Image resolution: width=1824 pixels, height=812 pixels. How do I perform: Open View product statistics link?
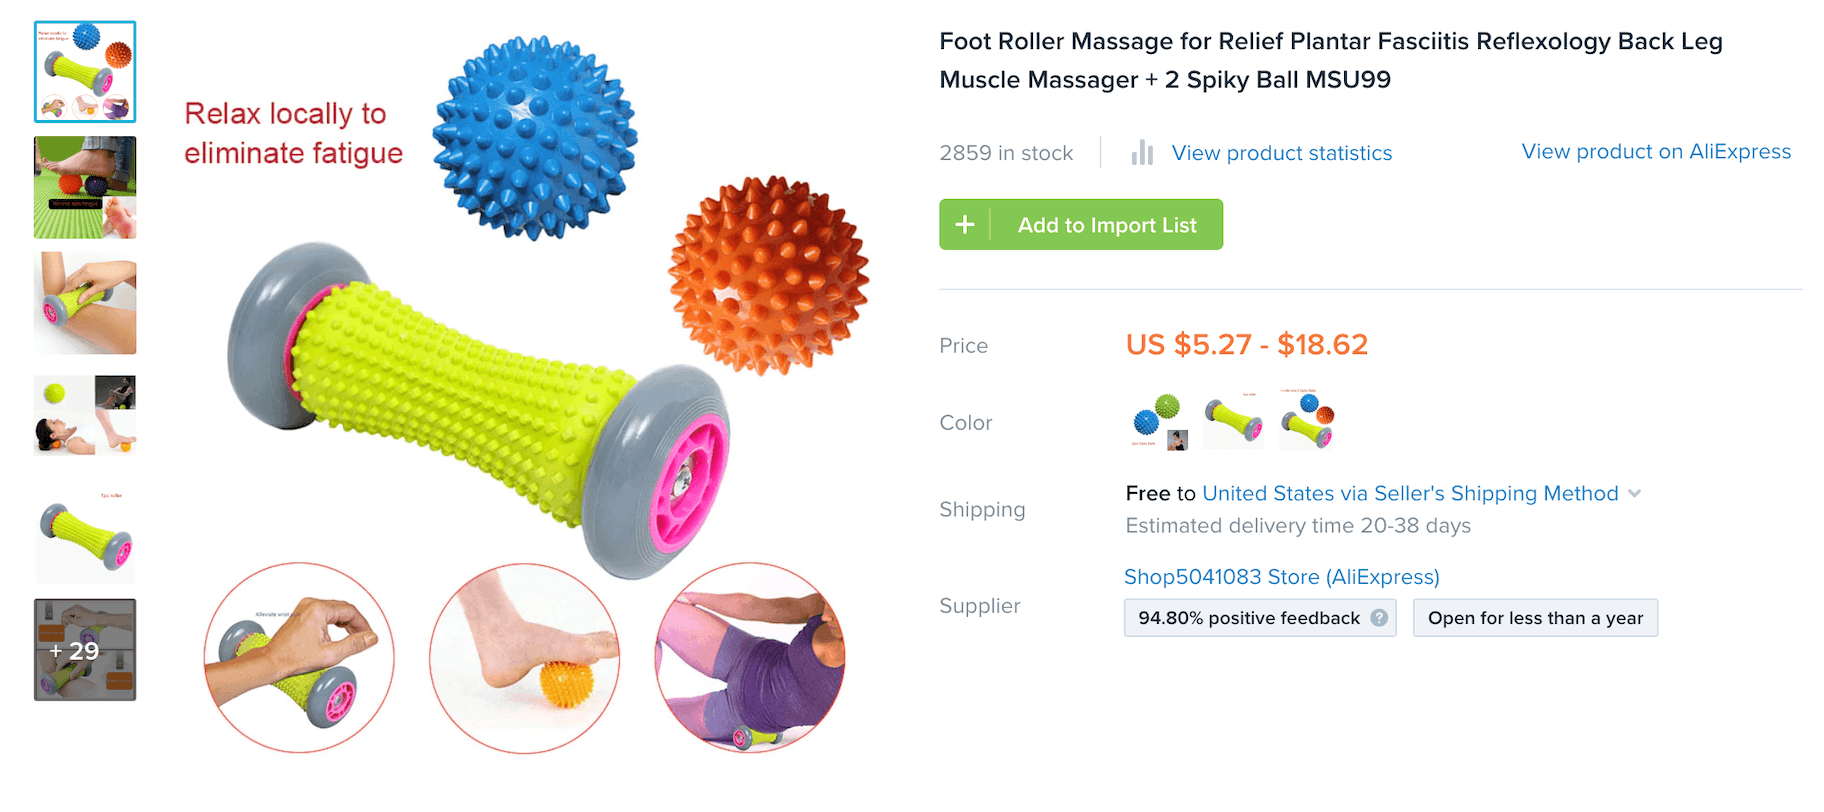coord(1282,153)
